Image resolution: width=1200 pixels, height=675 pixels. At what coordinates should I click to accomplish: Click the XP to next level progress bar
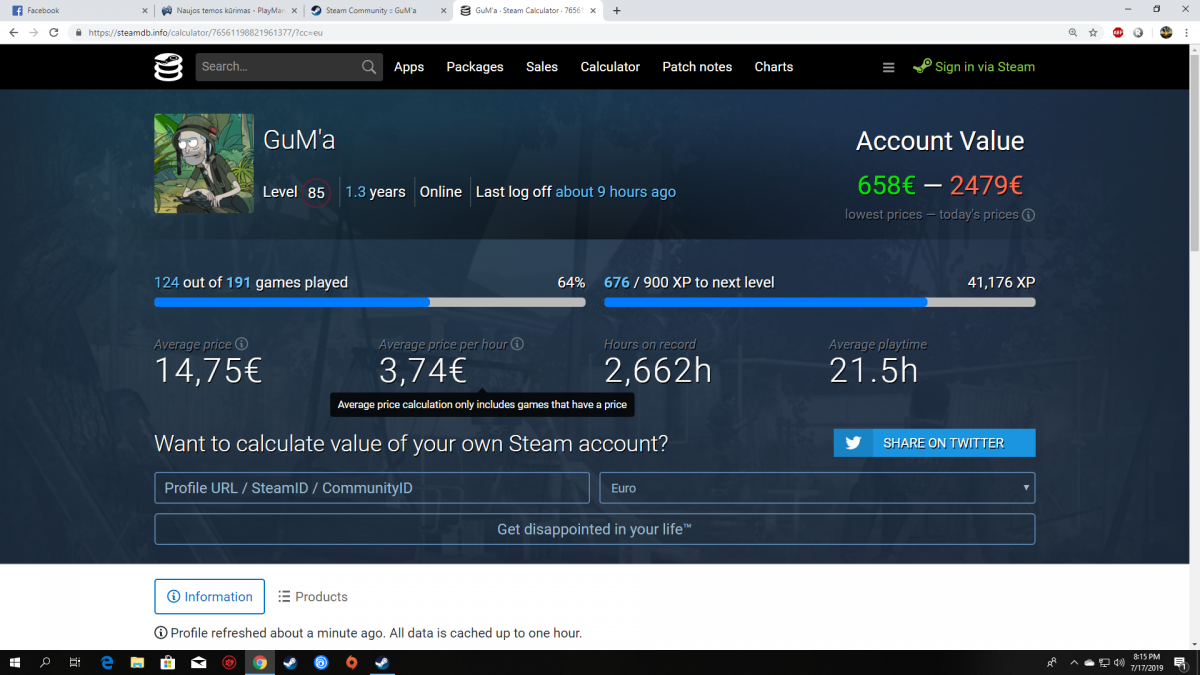point(820,302)
